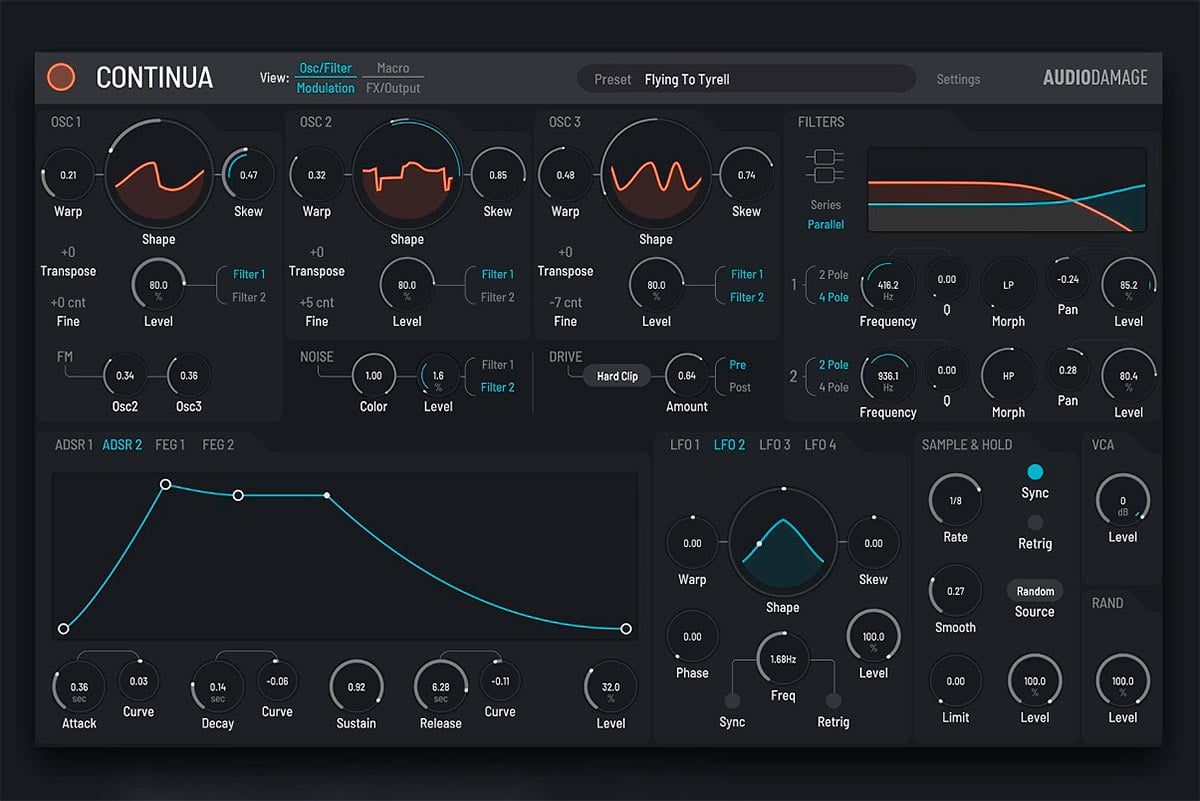The width and height of the screenshot is (1200, 801).
Task: Enable the LFO Retrig toggle under Freq
Action: 833,701
